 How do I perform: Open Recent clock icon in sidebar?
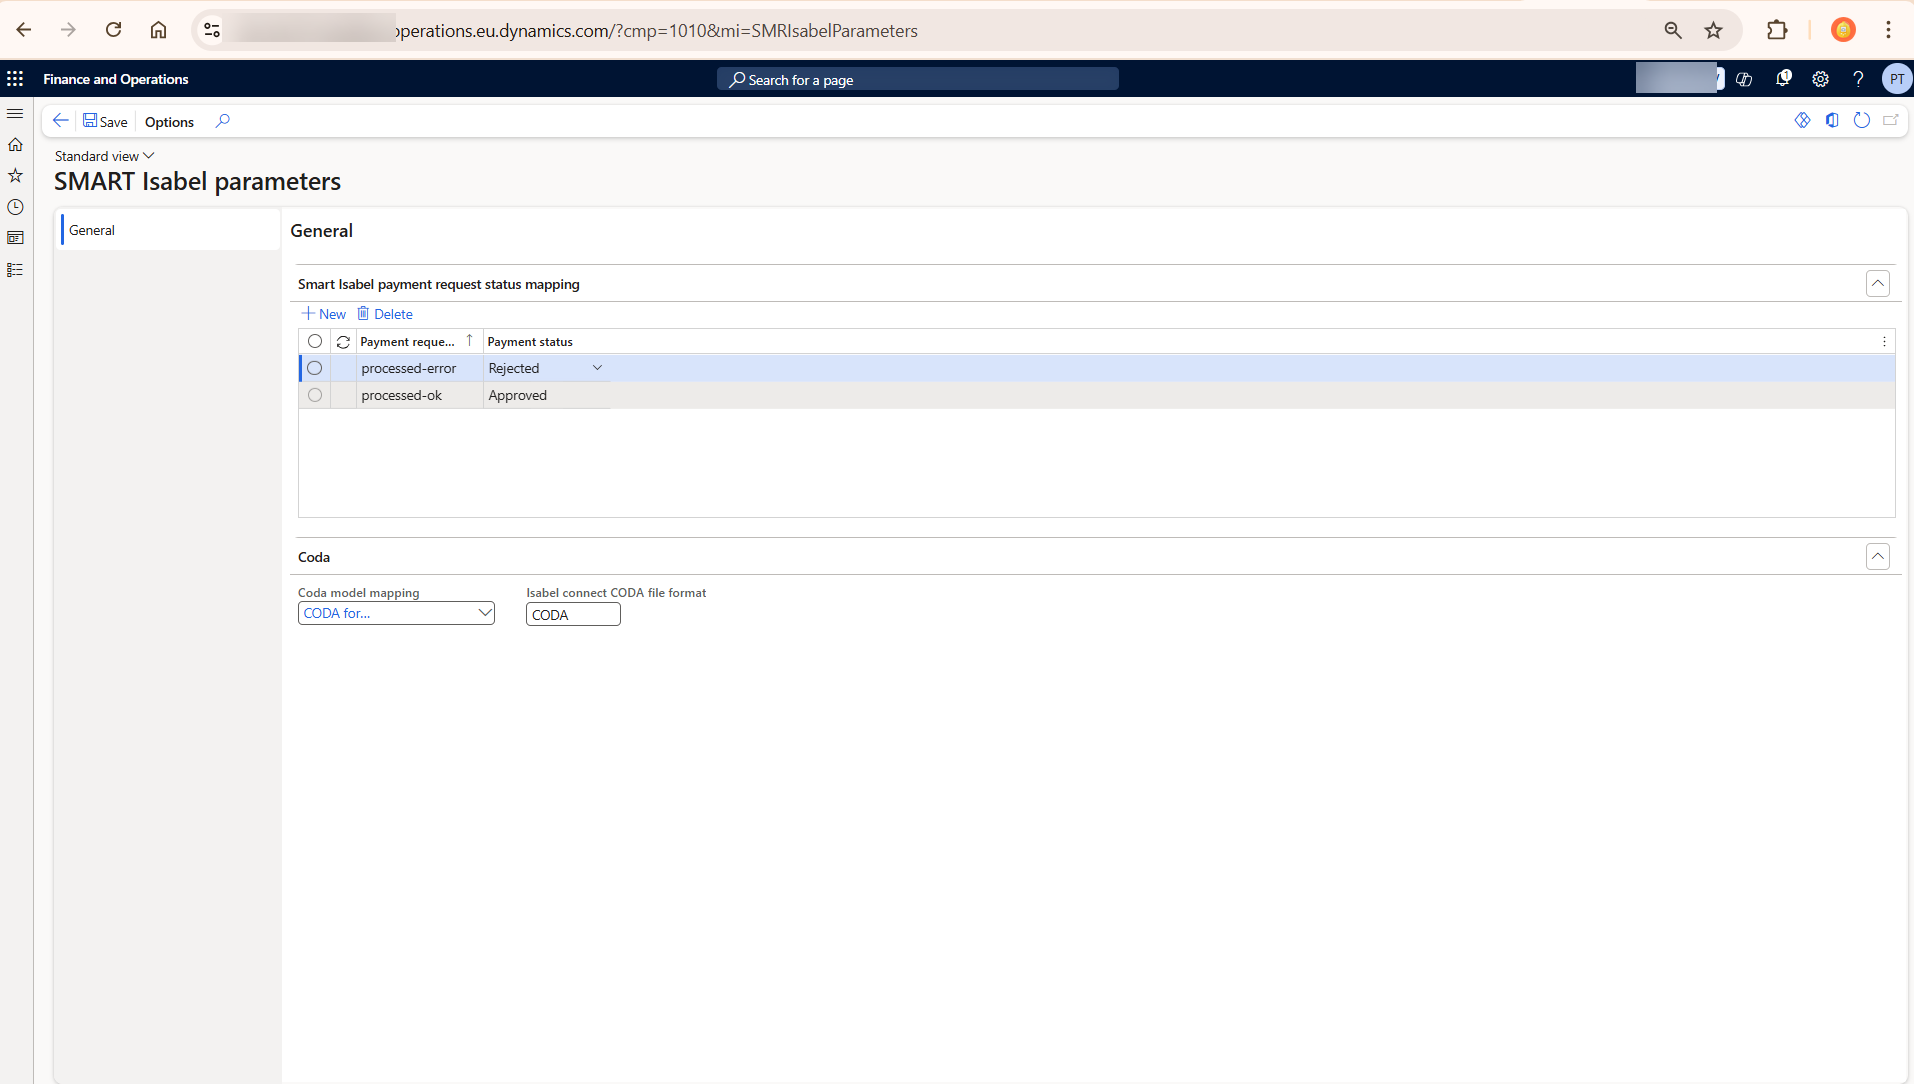(15, 207)
